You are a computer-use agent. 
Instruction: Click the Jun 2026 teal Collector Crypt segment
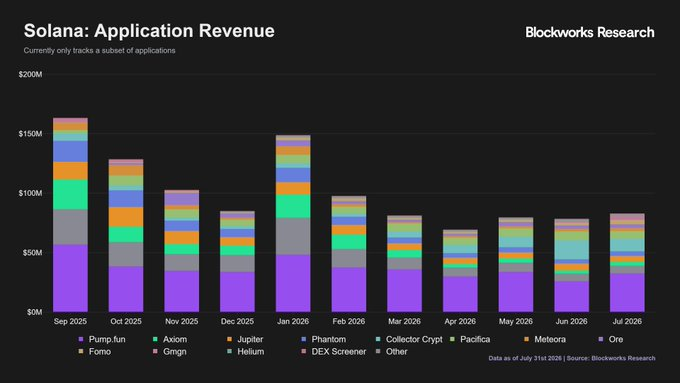[x=572, y=250]
